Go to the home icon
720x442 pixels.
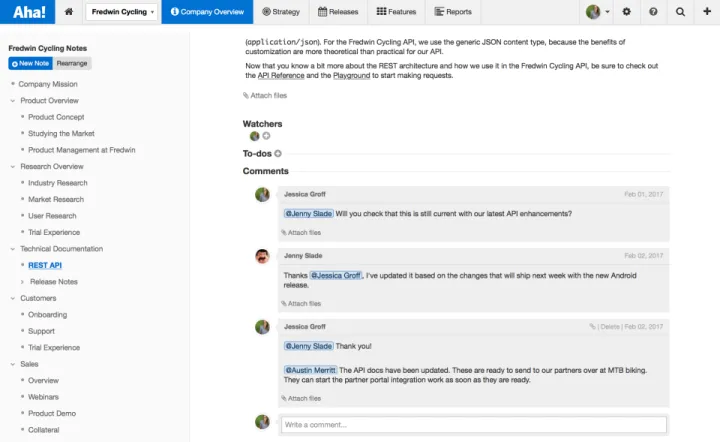point(69,11)
